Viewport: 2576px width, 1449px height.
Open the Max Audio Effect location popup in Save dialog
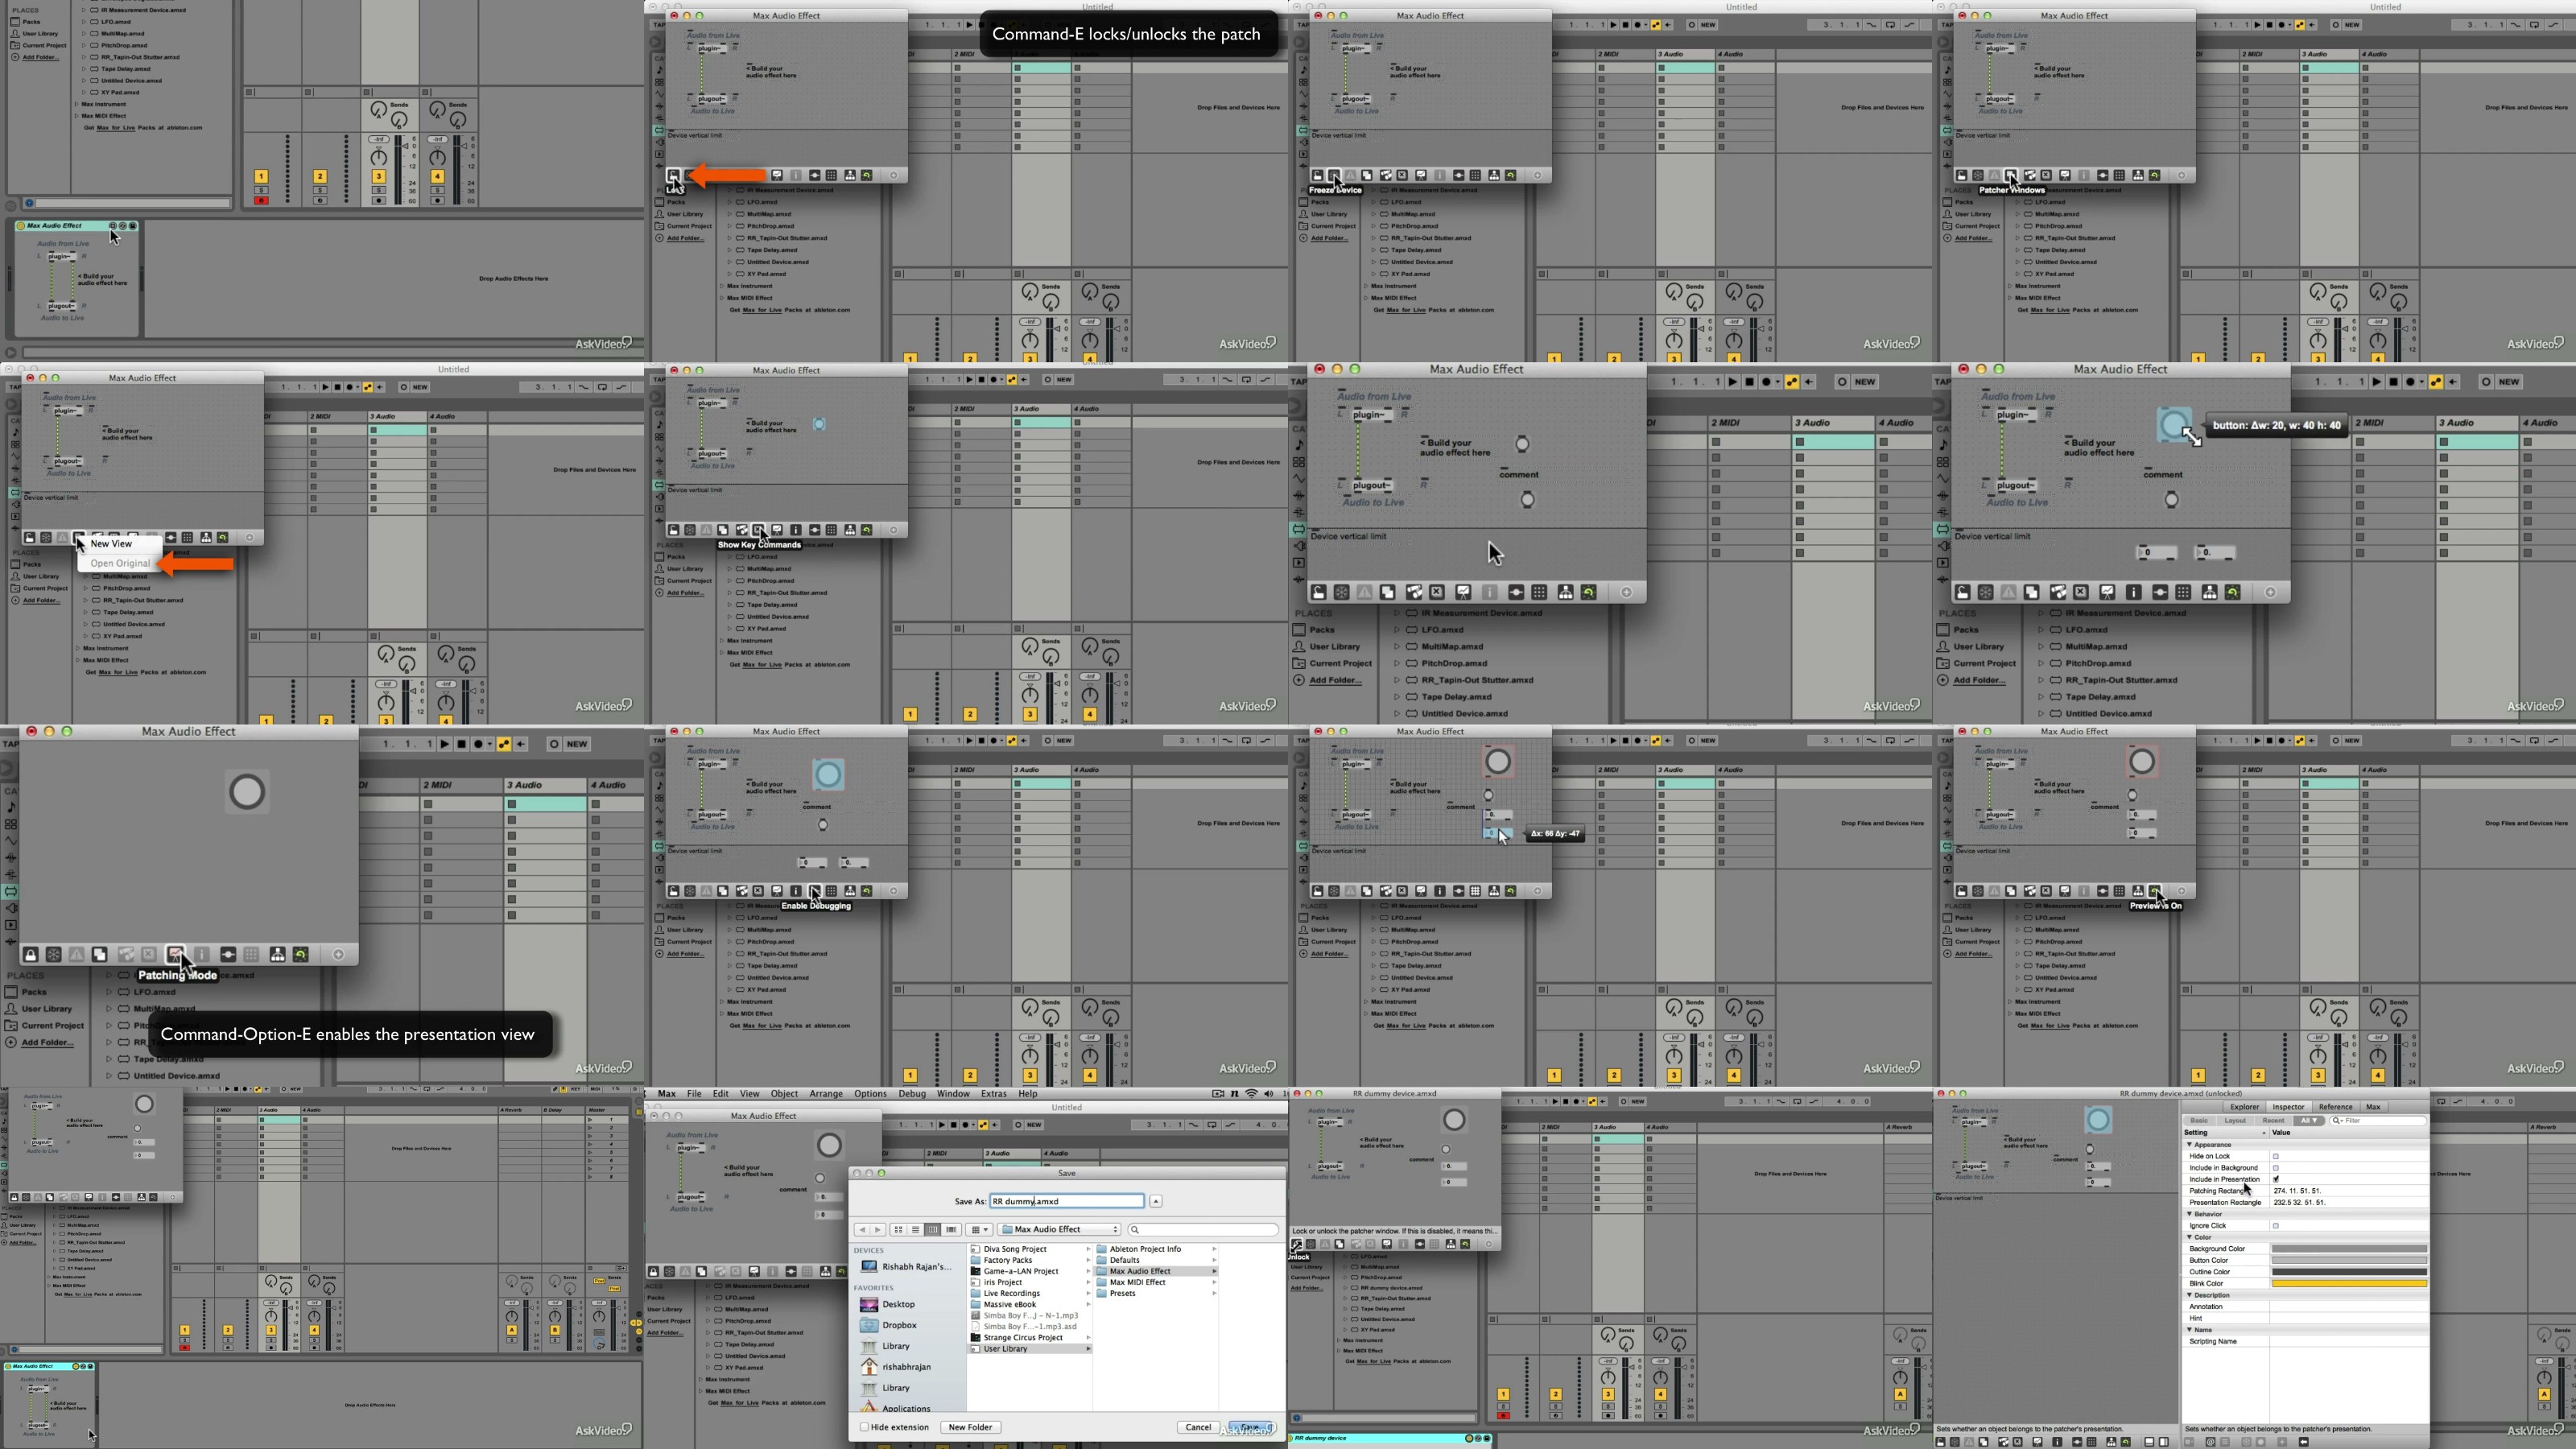coord(1059,1230)
